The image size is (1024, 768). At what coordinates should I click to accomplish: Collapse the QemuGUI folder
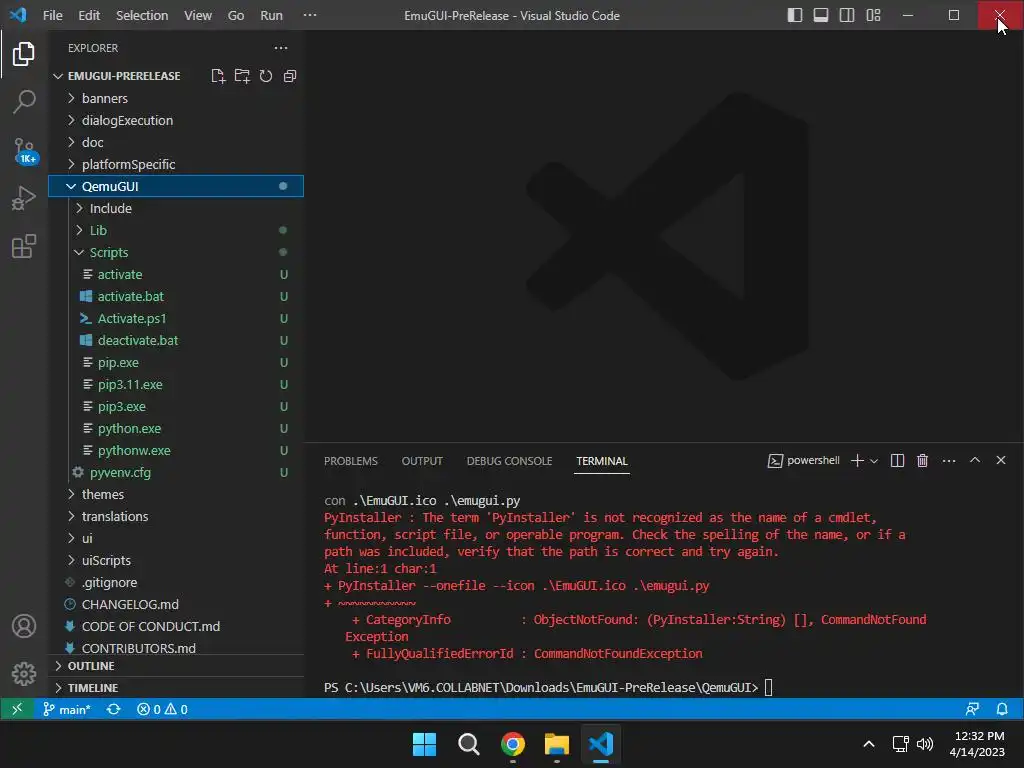coord(176,186)
